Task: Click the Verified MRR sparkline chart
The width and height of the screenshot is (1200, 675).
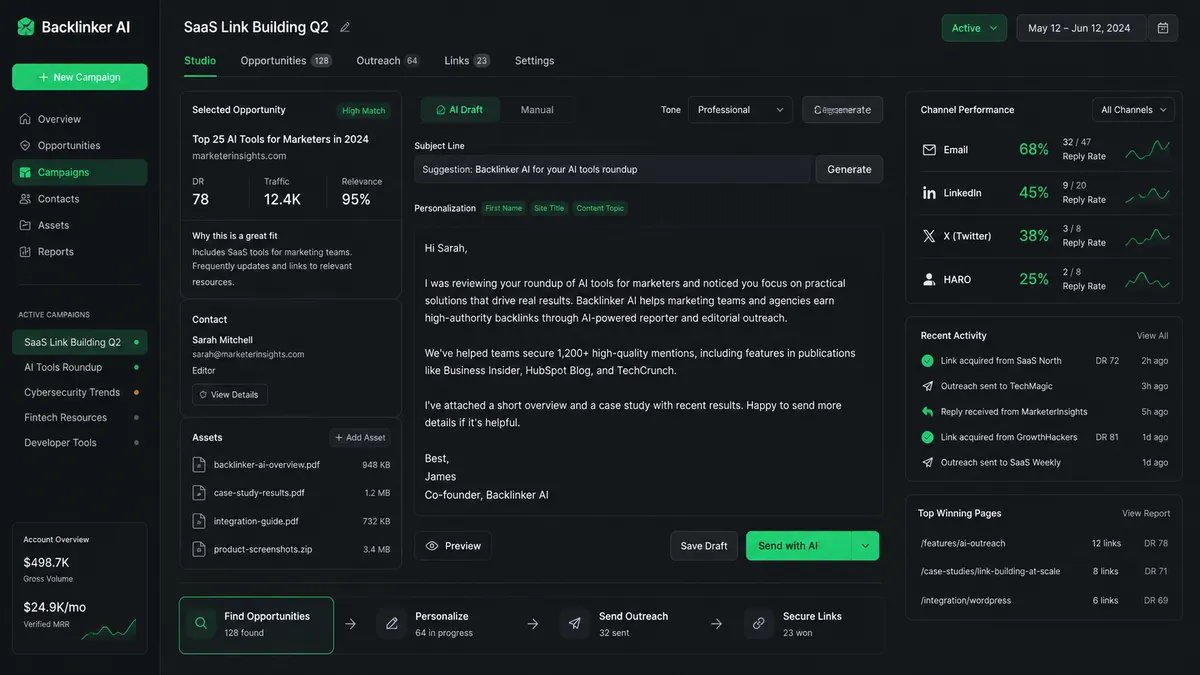Action: tap(108, 629)
